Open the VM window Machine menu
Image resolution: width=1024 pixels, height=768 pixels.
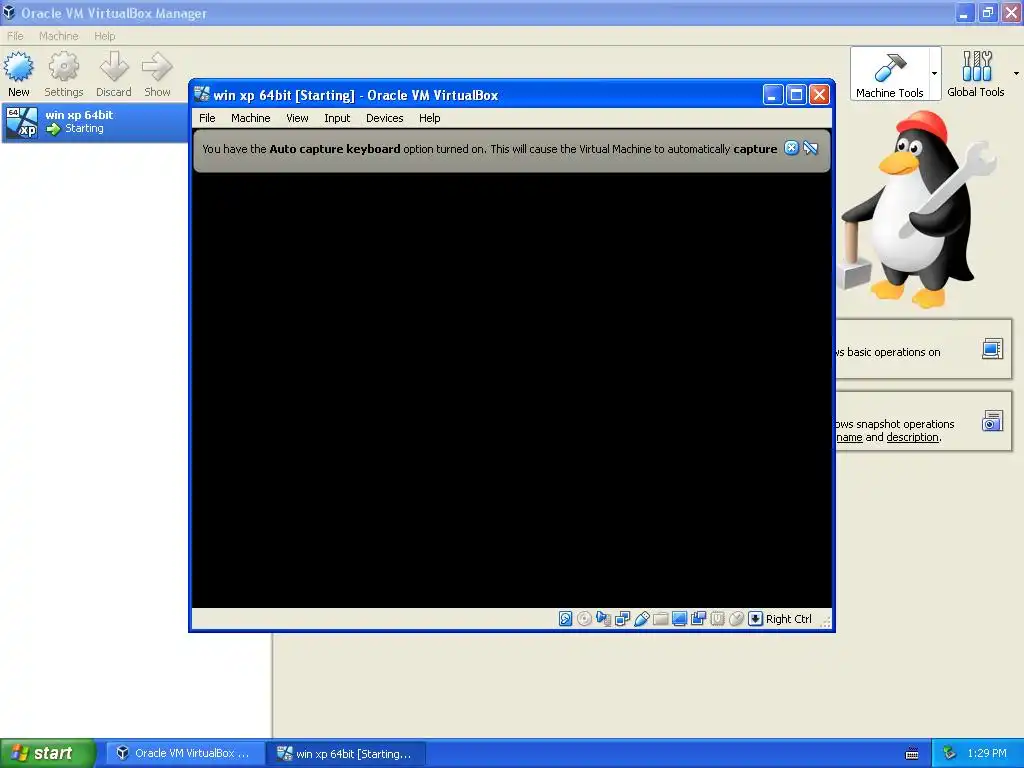click(x=250, y=118)
